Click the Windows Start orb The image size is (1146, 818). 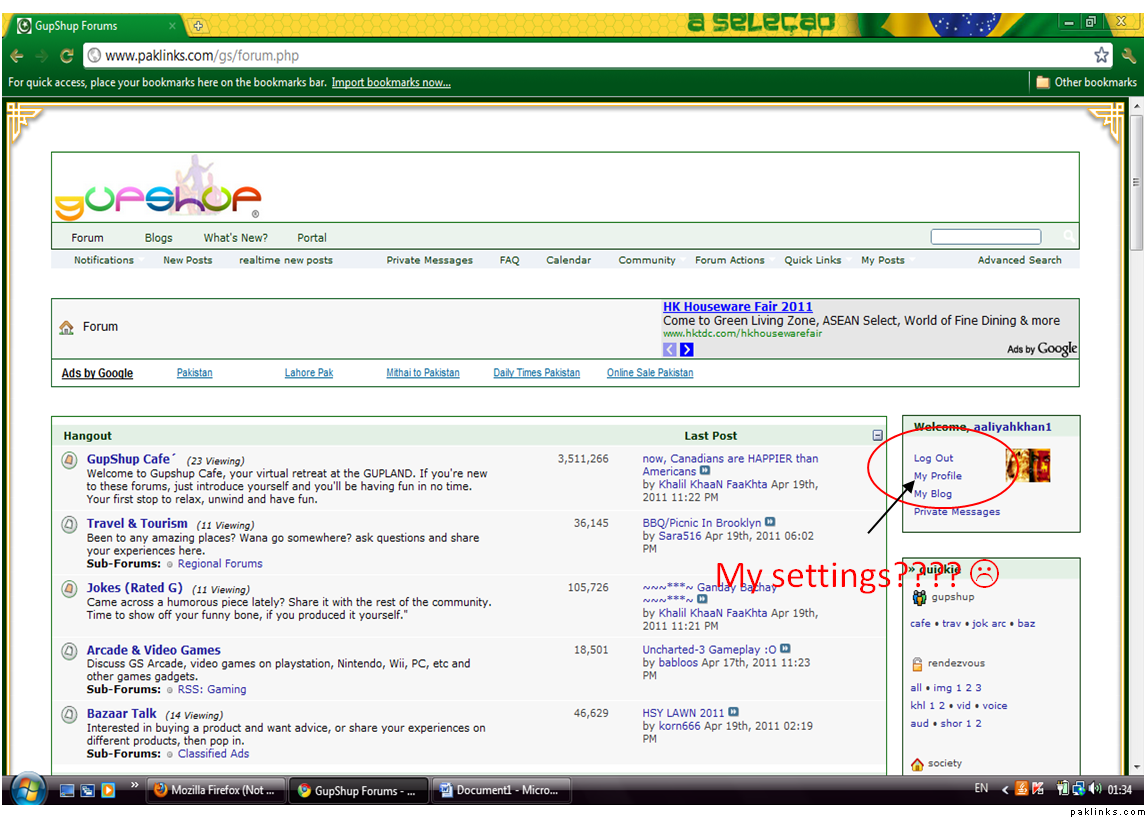pyautogui.click(x=28, y=789)
